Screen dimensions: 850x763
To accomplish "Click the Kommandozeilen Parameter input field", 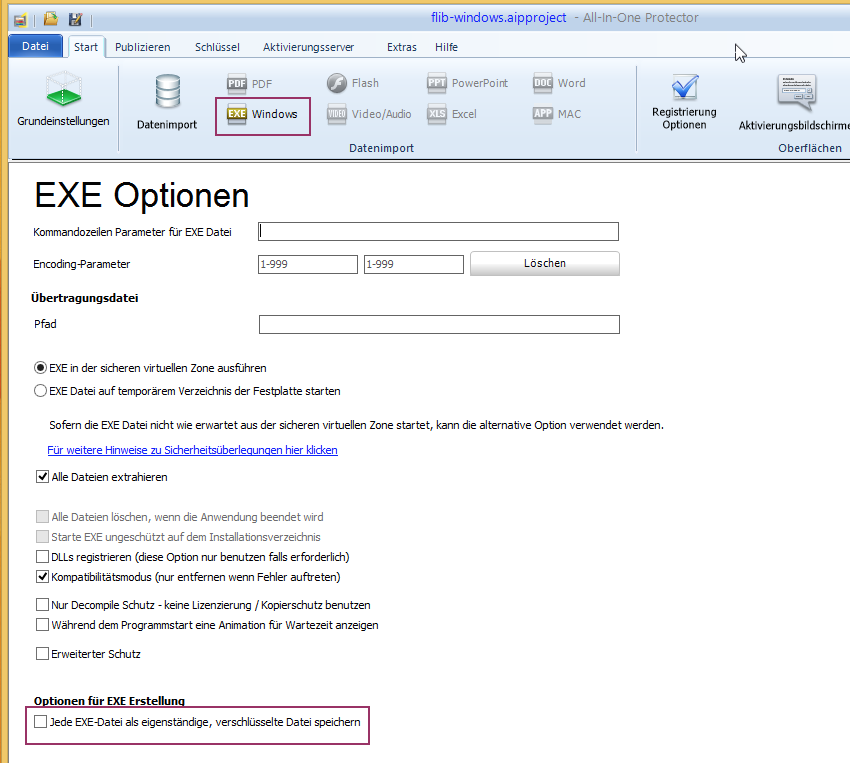I will coord(438,232).
